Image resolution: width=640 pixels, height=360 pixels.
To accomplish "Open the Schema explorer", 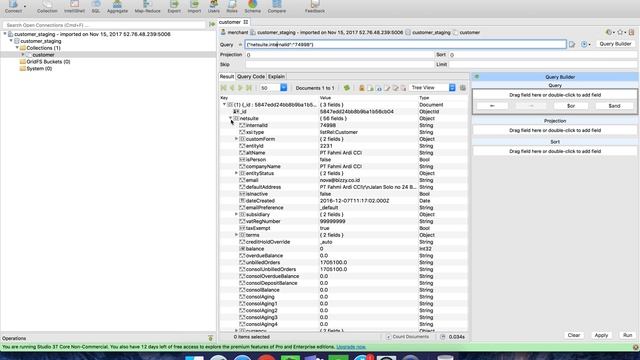I will click(253, 6).
